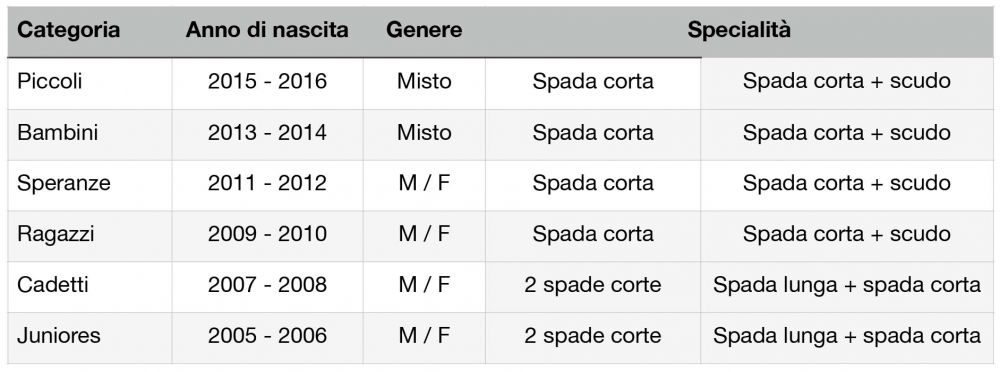Select the Anno di nascita header
Screen dimensions: 1000x372
pos(267,30)
